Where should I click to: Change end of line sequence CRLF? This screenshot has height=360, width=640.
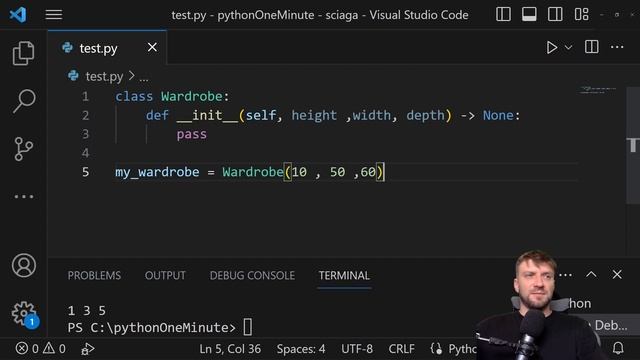401,349
